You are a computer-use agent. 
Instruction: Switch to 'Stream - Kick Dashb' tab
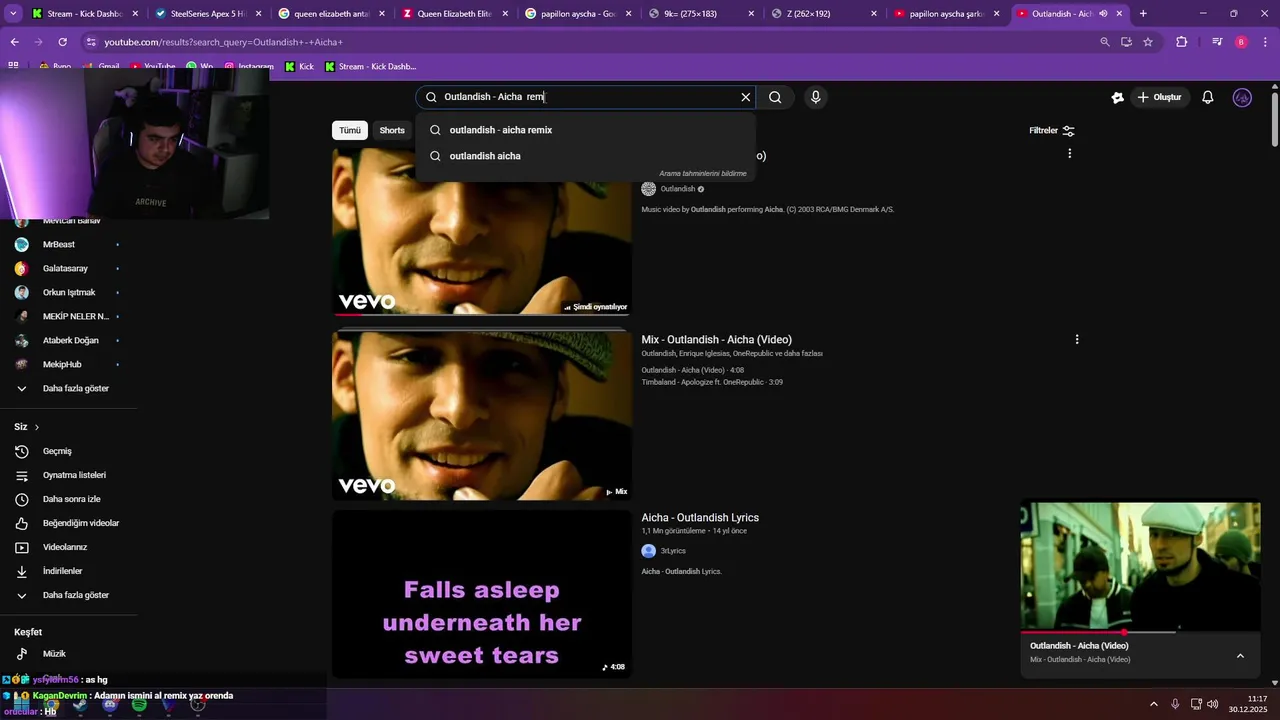click(x=85, y=14)
